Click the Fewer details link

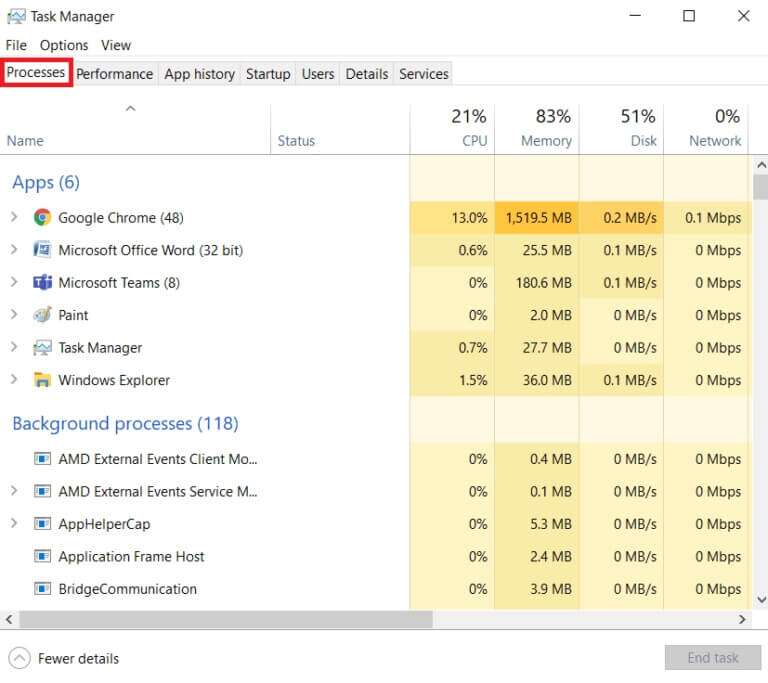[x=78, y=659]
